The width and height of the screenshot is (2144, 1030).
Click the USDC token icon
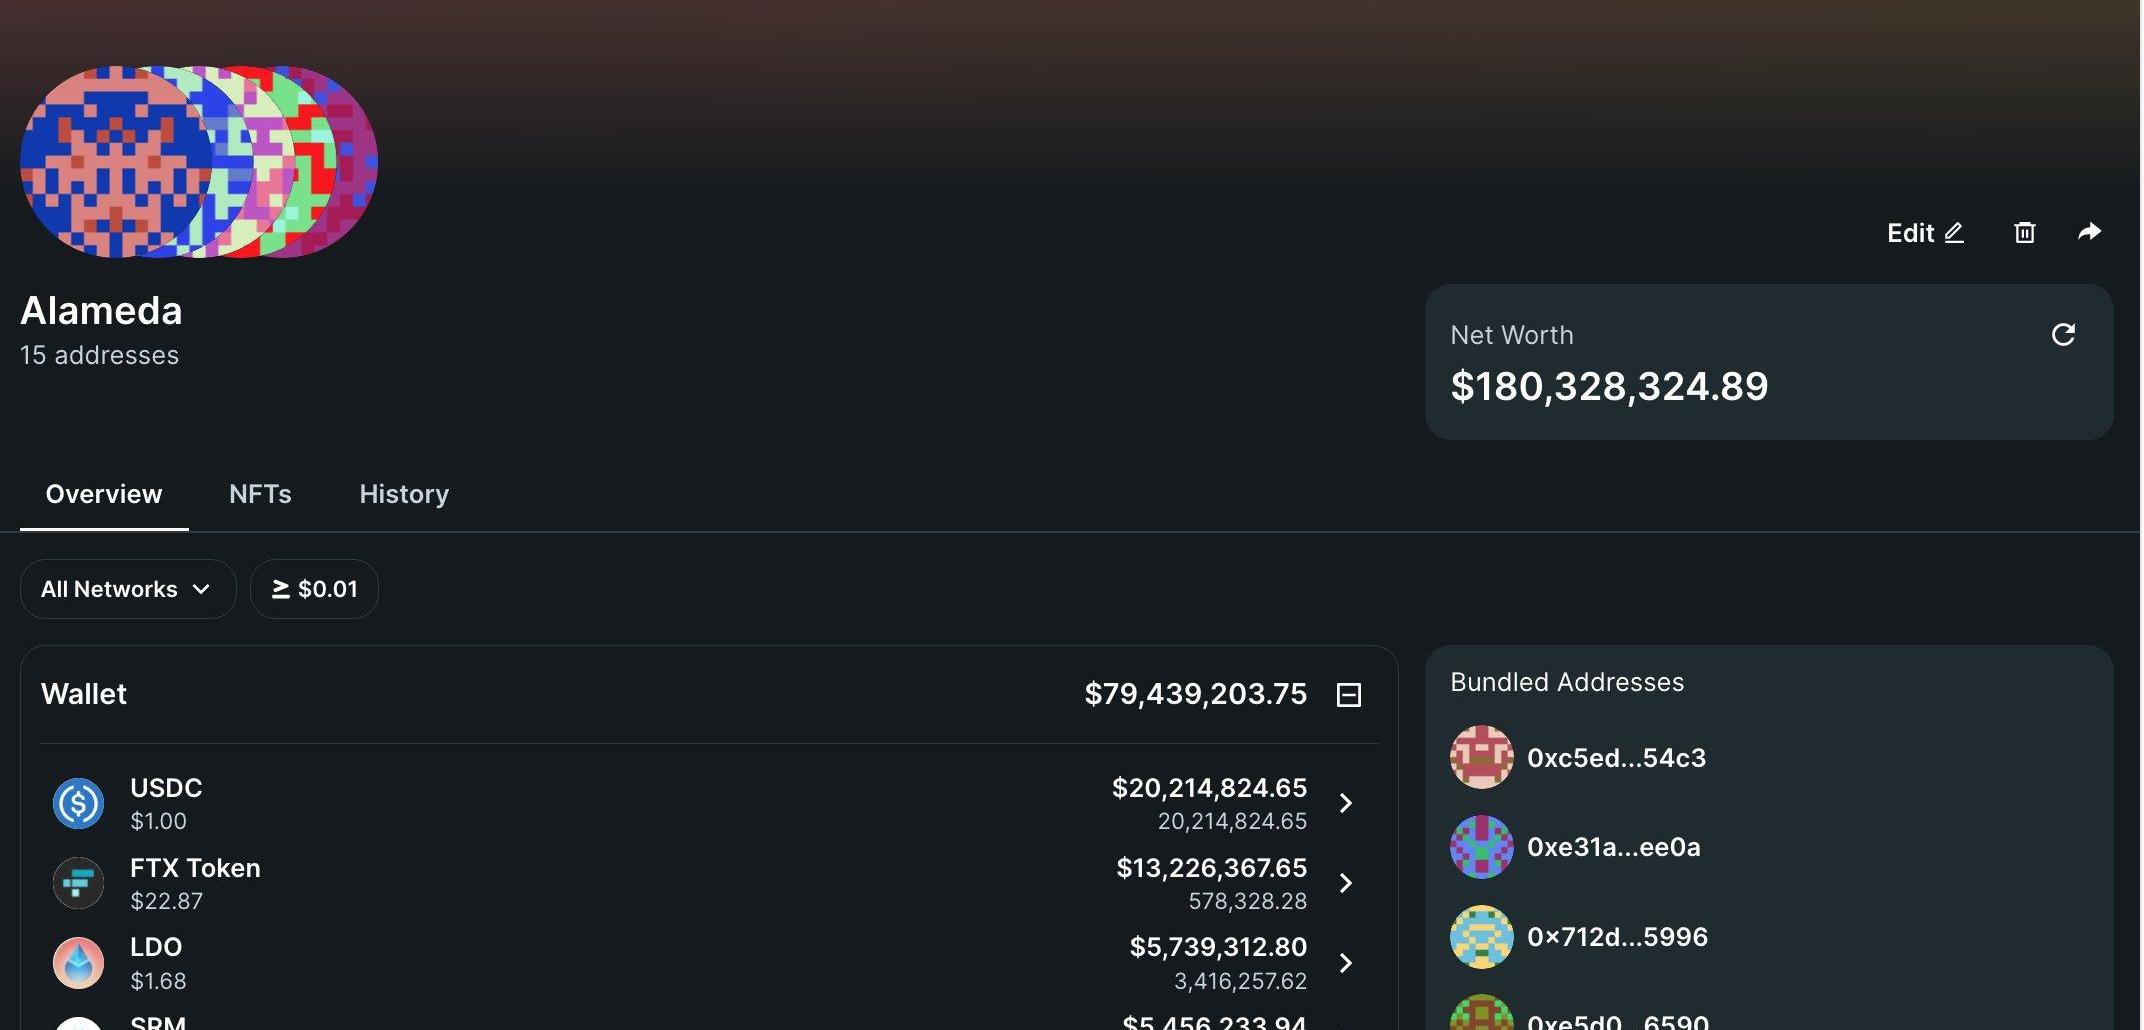tap(78, 803)
